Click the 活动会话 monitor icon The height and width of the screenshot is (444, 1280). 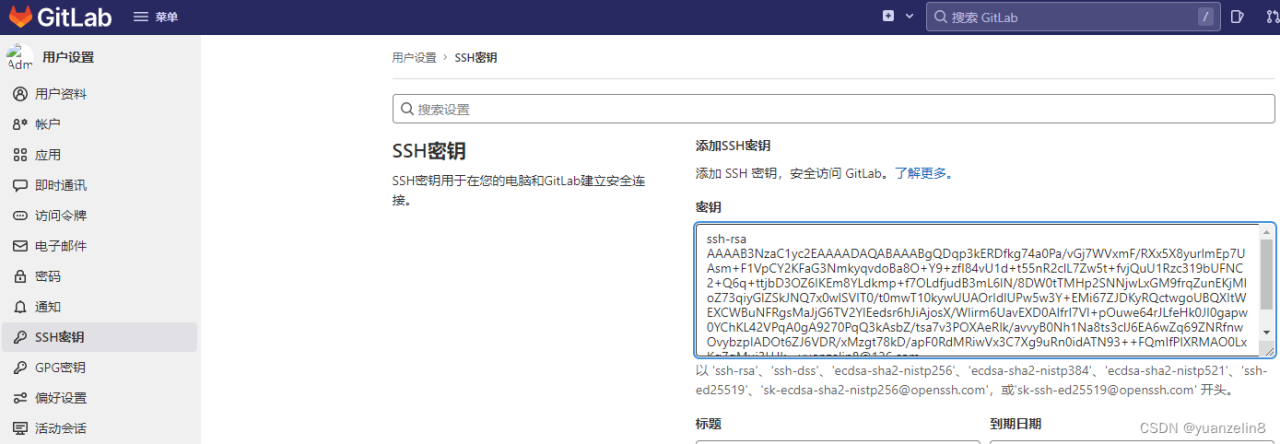[19, 428]
